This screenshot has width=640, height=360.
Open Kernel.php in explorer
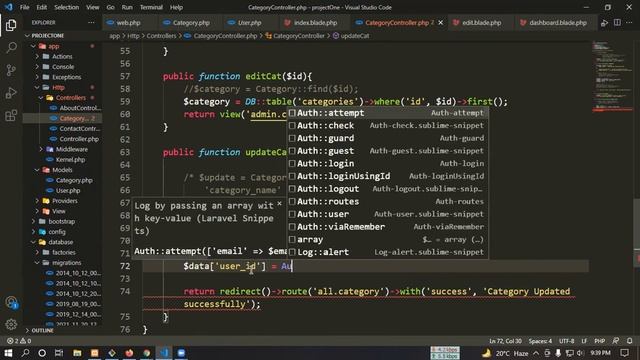(70, 159)
